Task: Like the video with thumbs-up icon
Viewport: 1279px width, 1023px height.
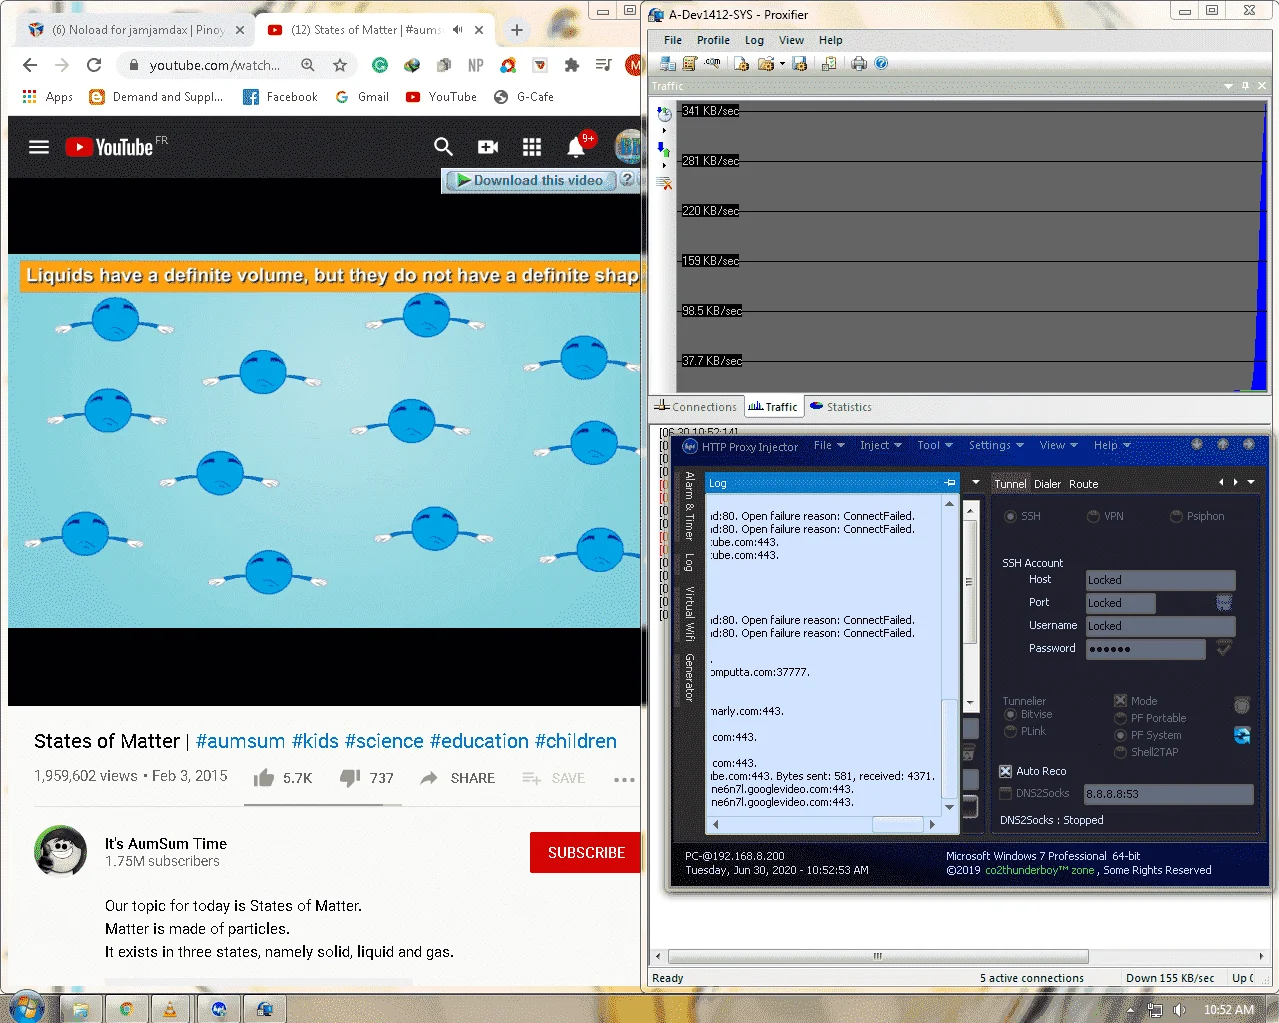Action: tap(264, 777)
